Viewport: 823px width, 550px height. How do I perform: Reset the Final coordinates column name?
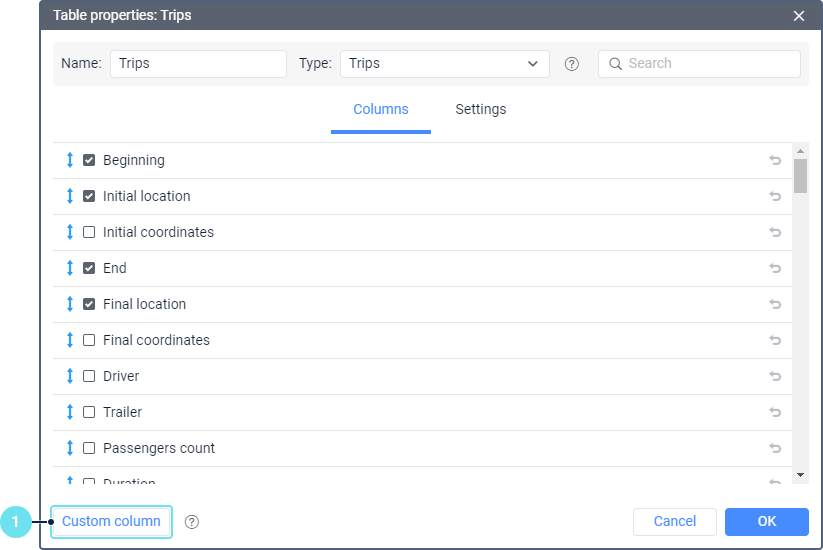(x=775, y=340)
